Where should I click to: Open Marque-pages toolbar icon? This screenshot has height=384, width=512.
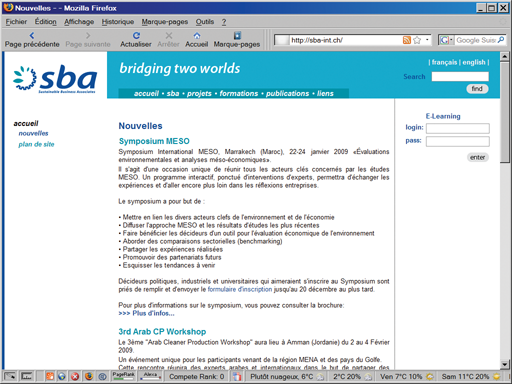[x=237, y=35]
